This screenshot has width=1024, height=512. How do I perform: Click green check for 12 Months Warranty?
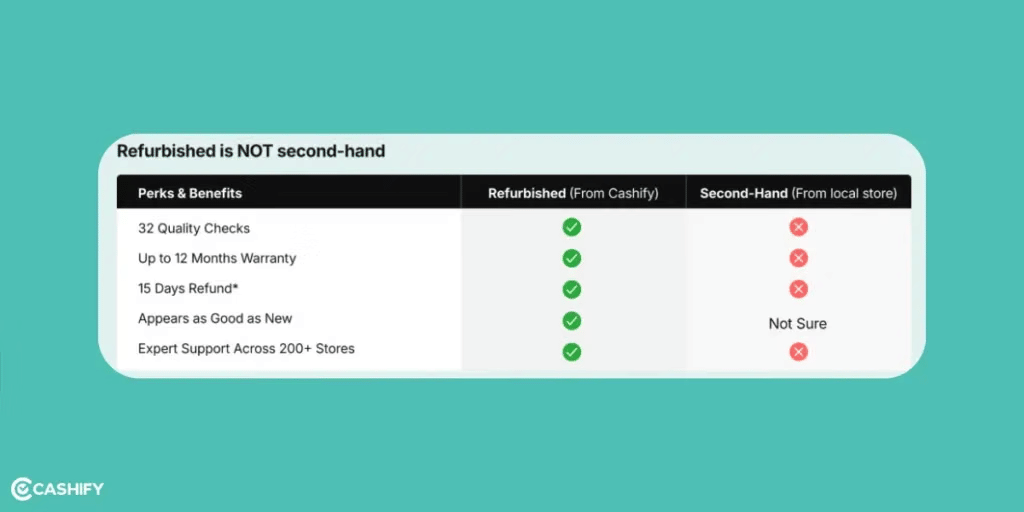pyautogui.click(x=571, y=258)
